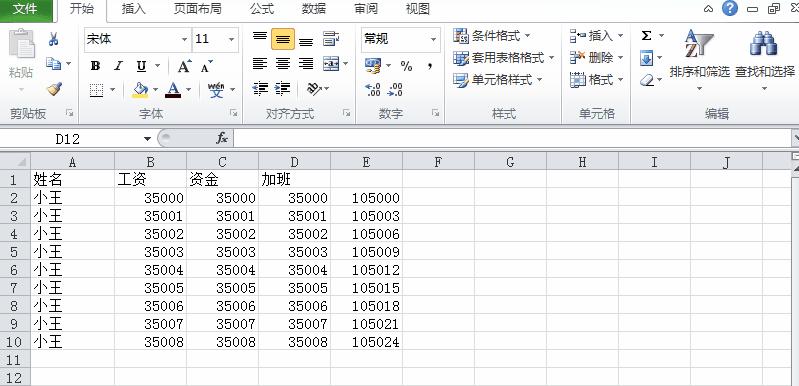Apply comma style separator
Image resolution: width=799 pixels, height=386 pixels.
(430, 66)
